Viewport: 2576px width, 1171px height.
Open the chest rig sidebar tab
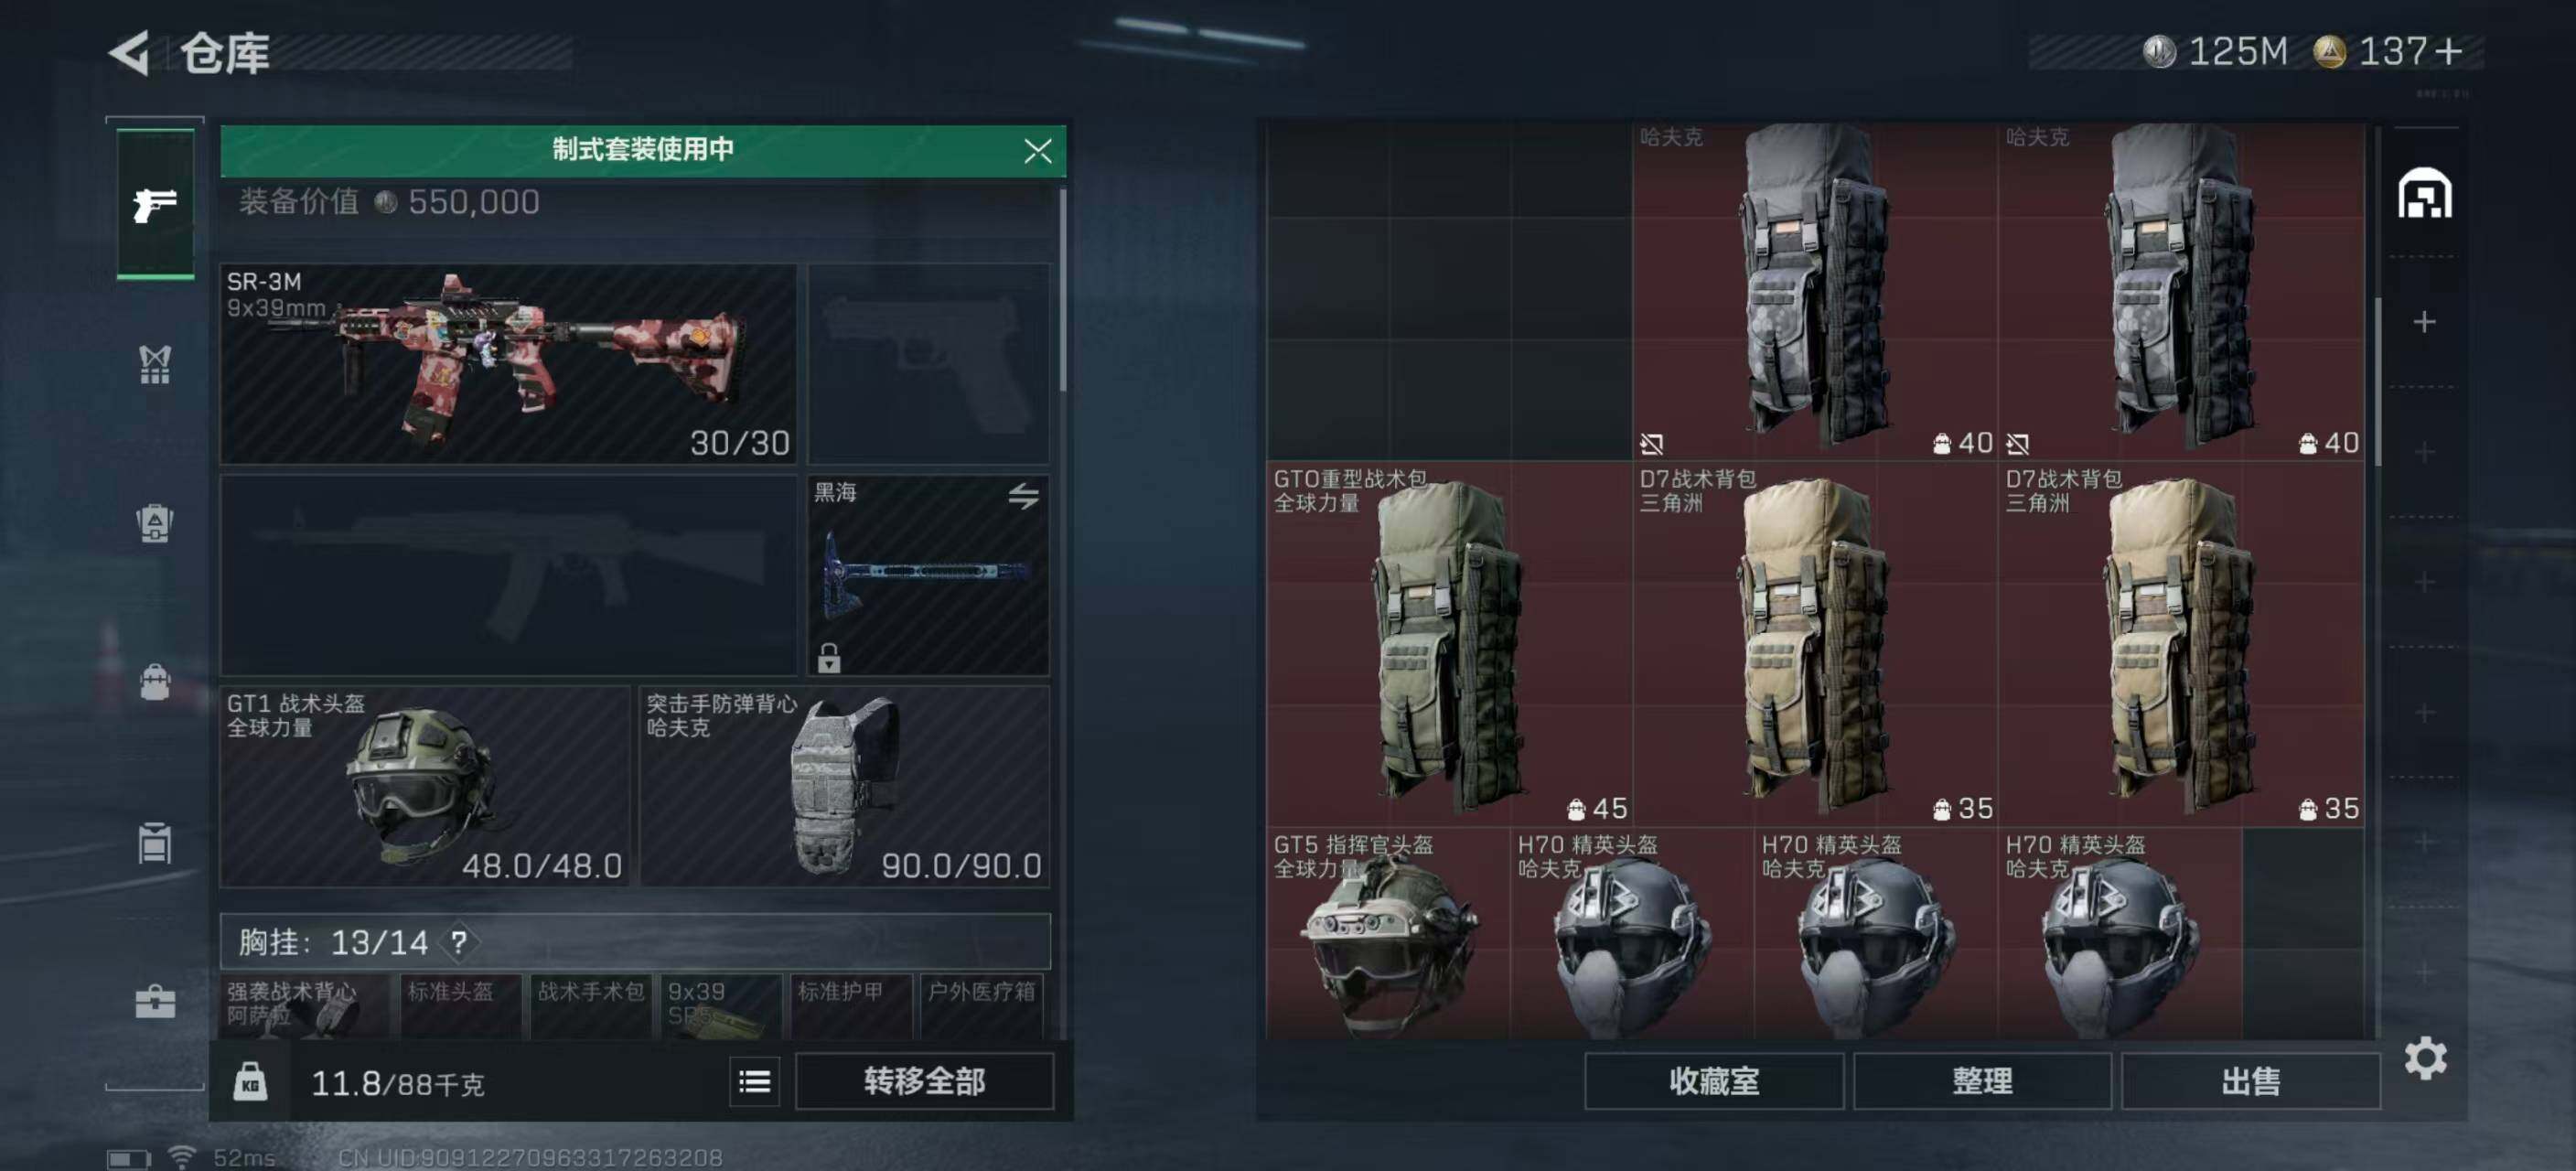pos(155,365)
